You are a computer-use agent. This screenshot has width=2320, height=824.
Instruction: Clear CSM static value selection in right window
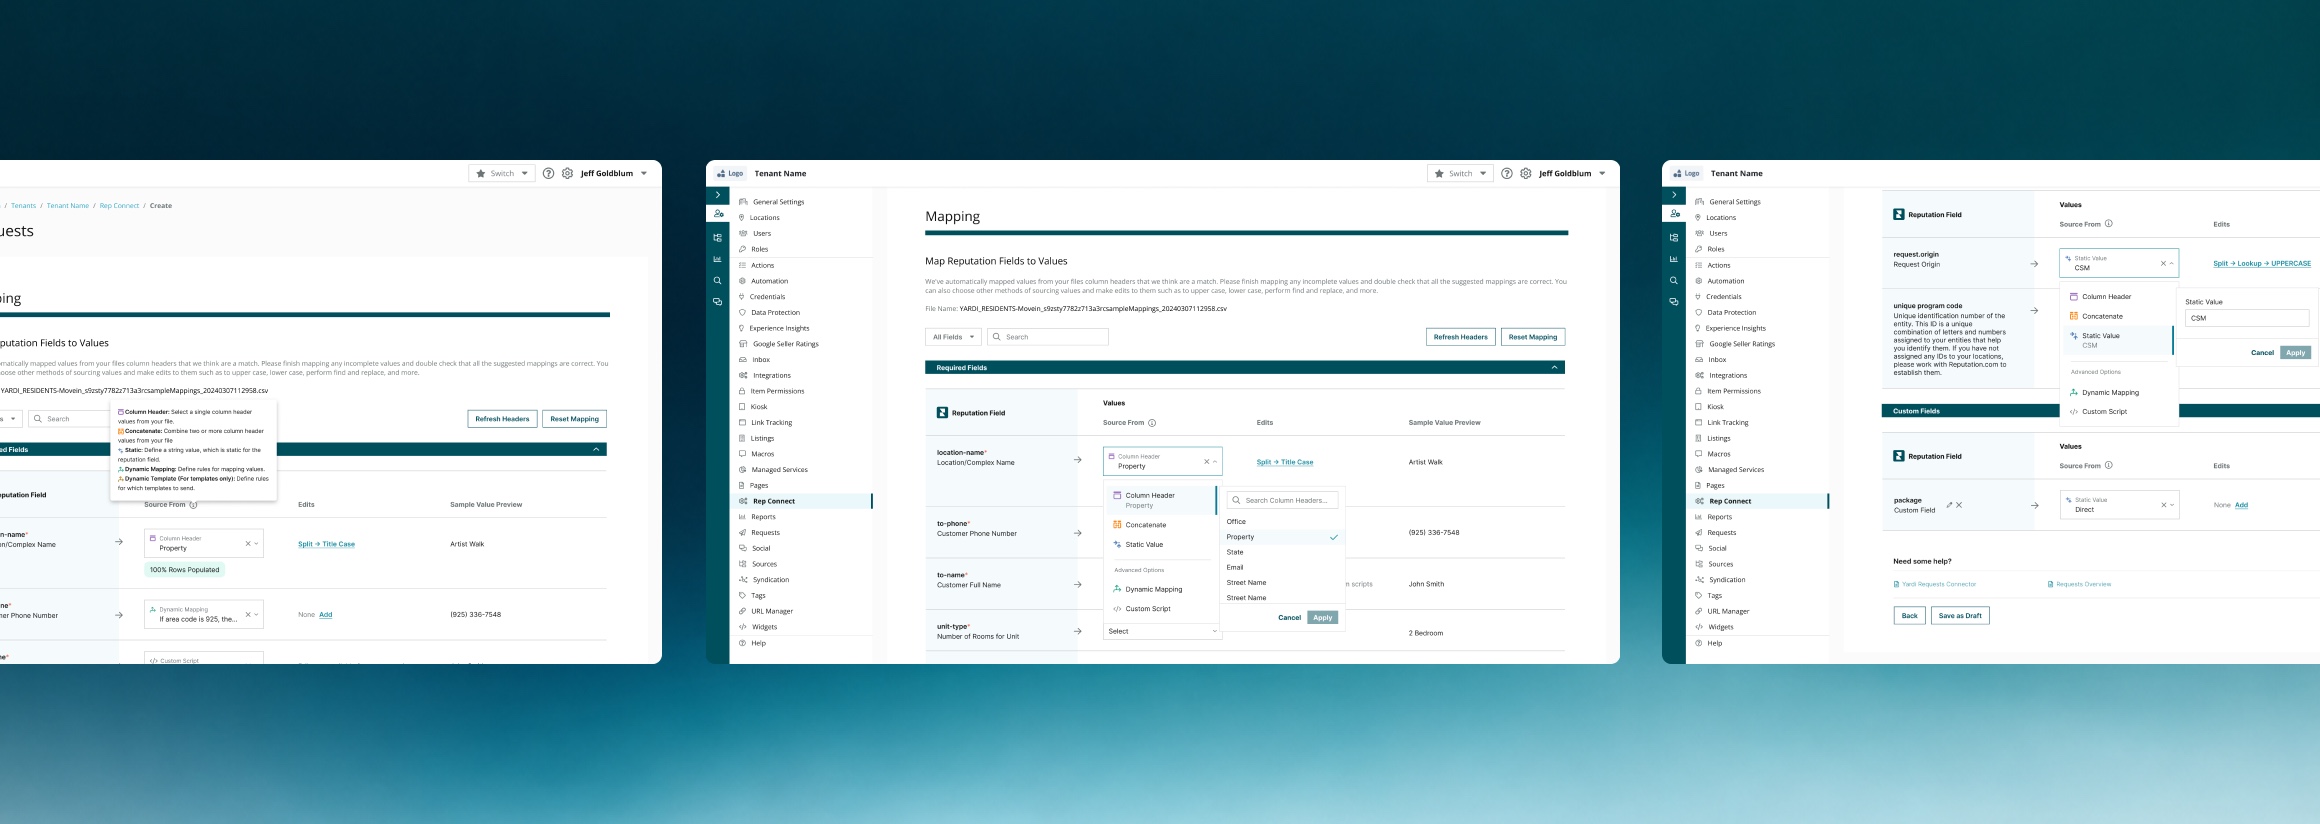click(x=2163, y=263)
